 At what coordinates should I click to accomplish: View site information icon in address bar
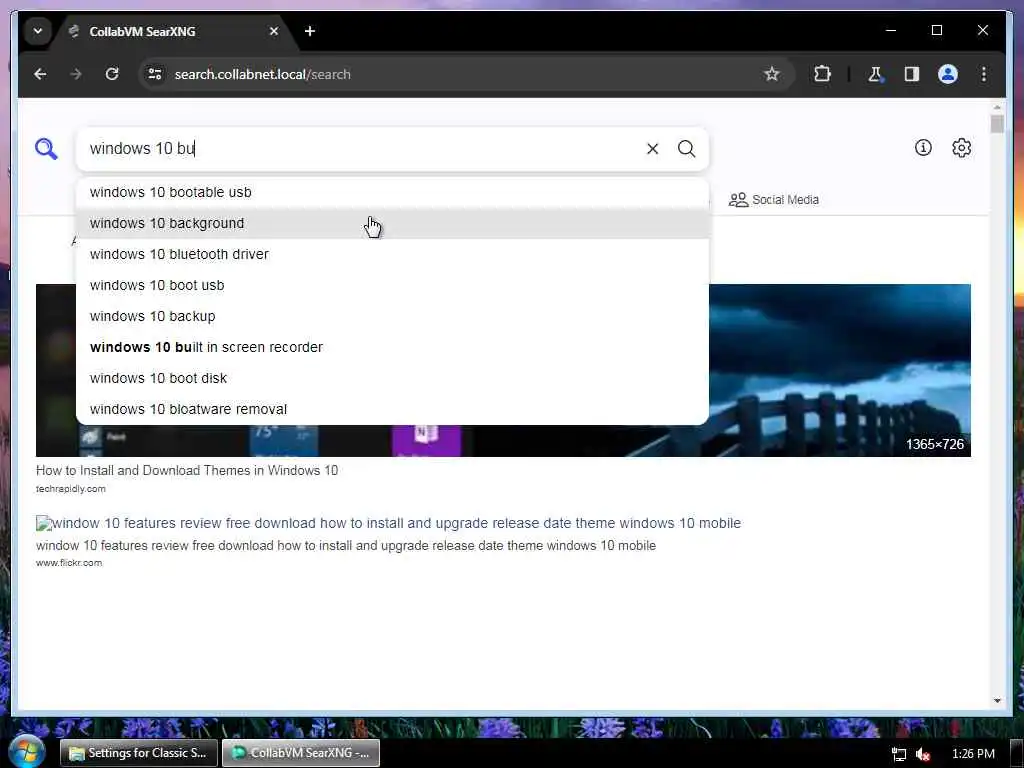tap(155, 74)
